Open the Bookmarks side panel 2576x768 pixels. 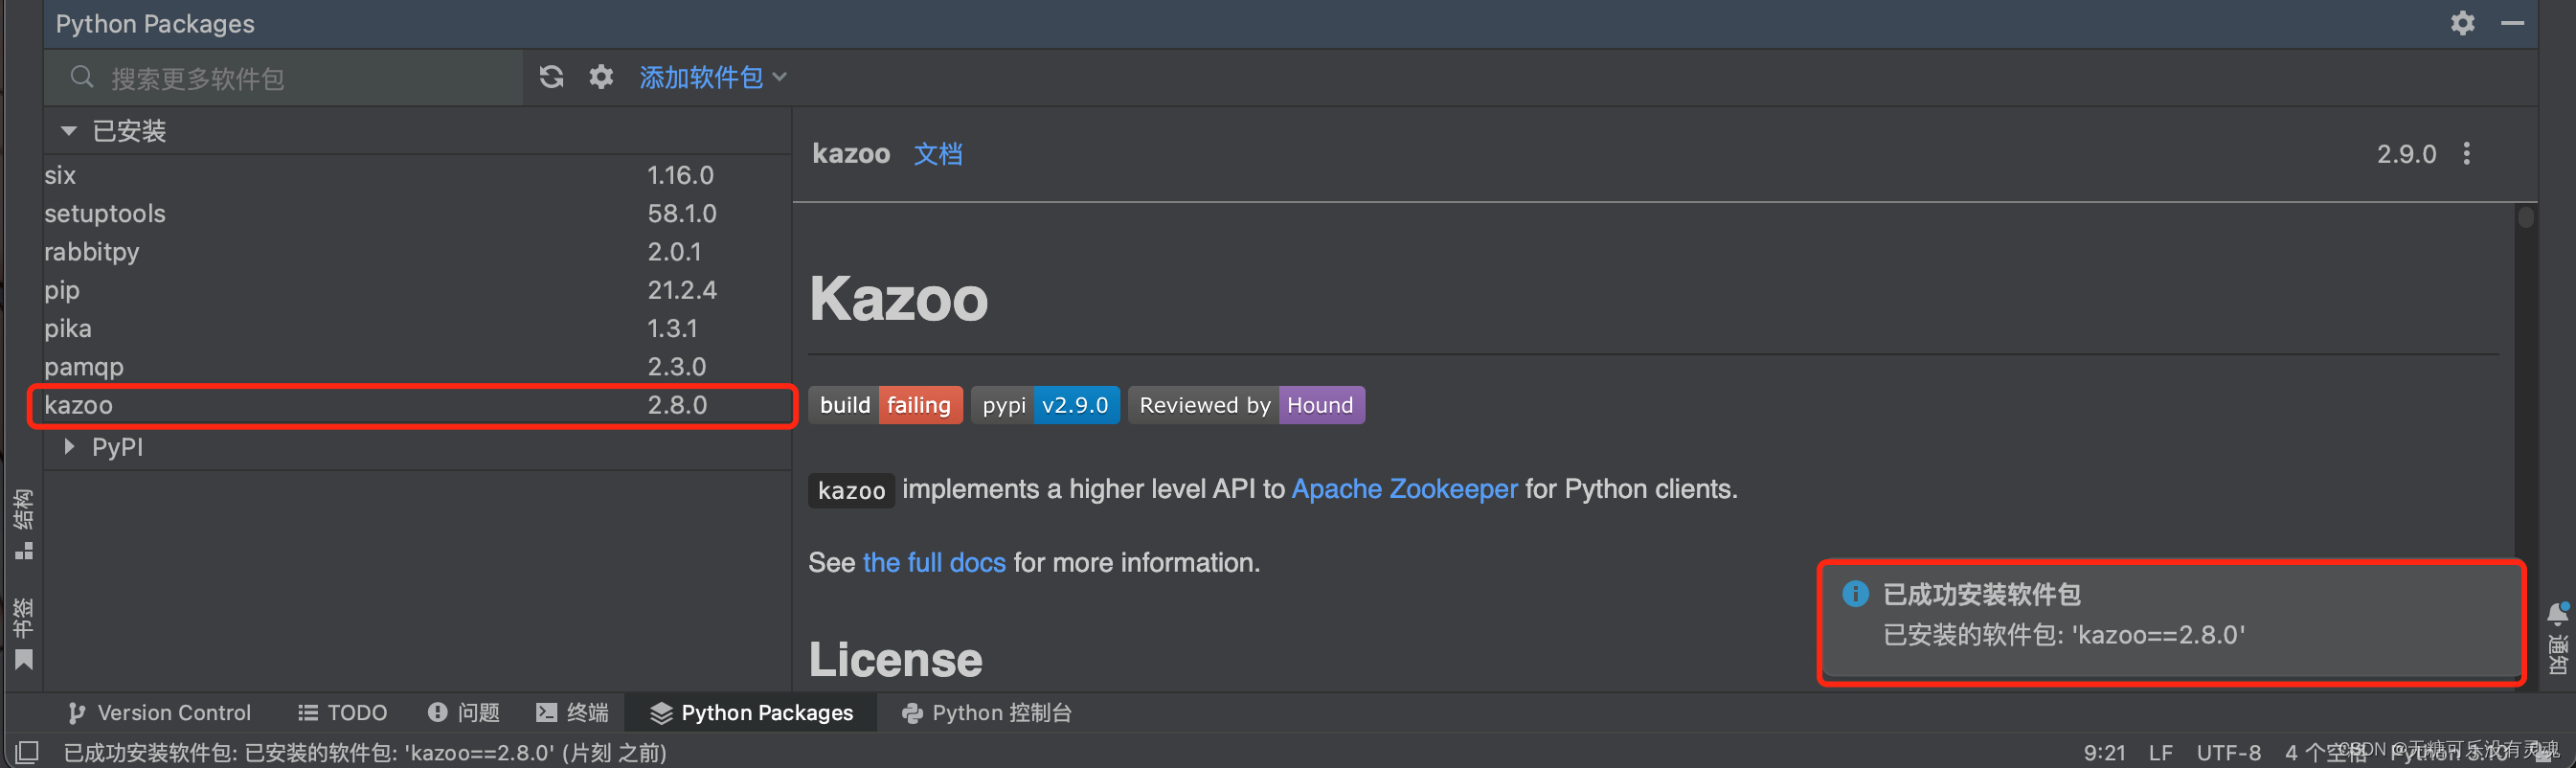tap(23, 634)
